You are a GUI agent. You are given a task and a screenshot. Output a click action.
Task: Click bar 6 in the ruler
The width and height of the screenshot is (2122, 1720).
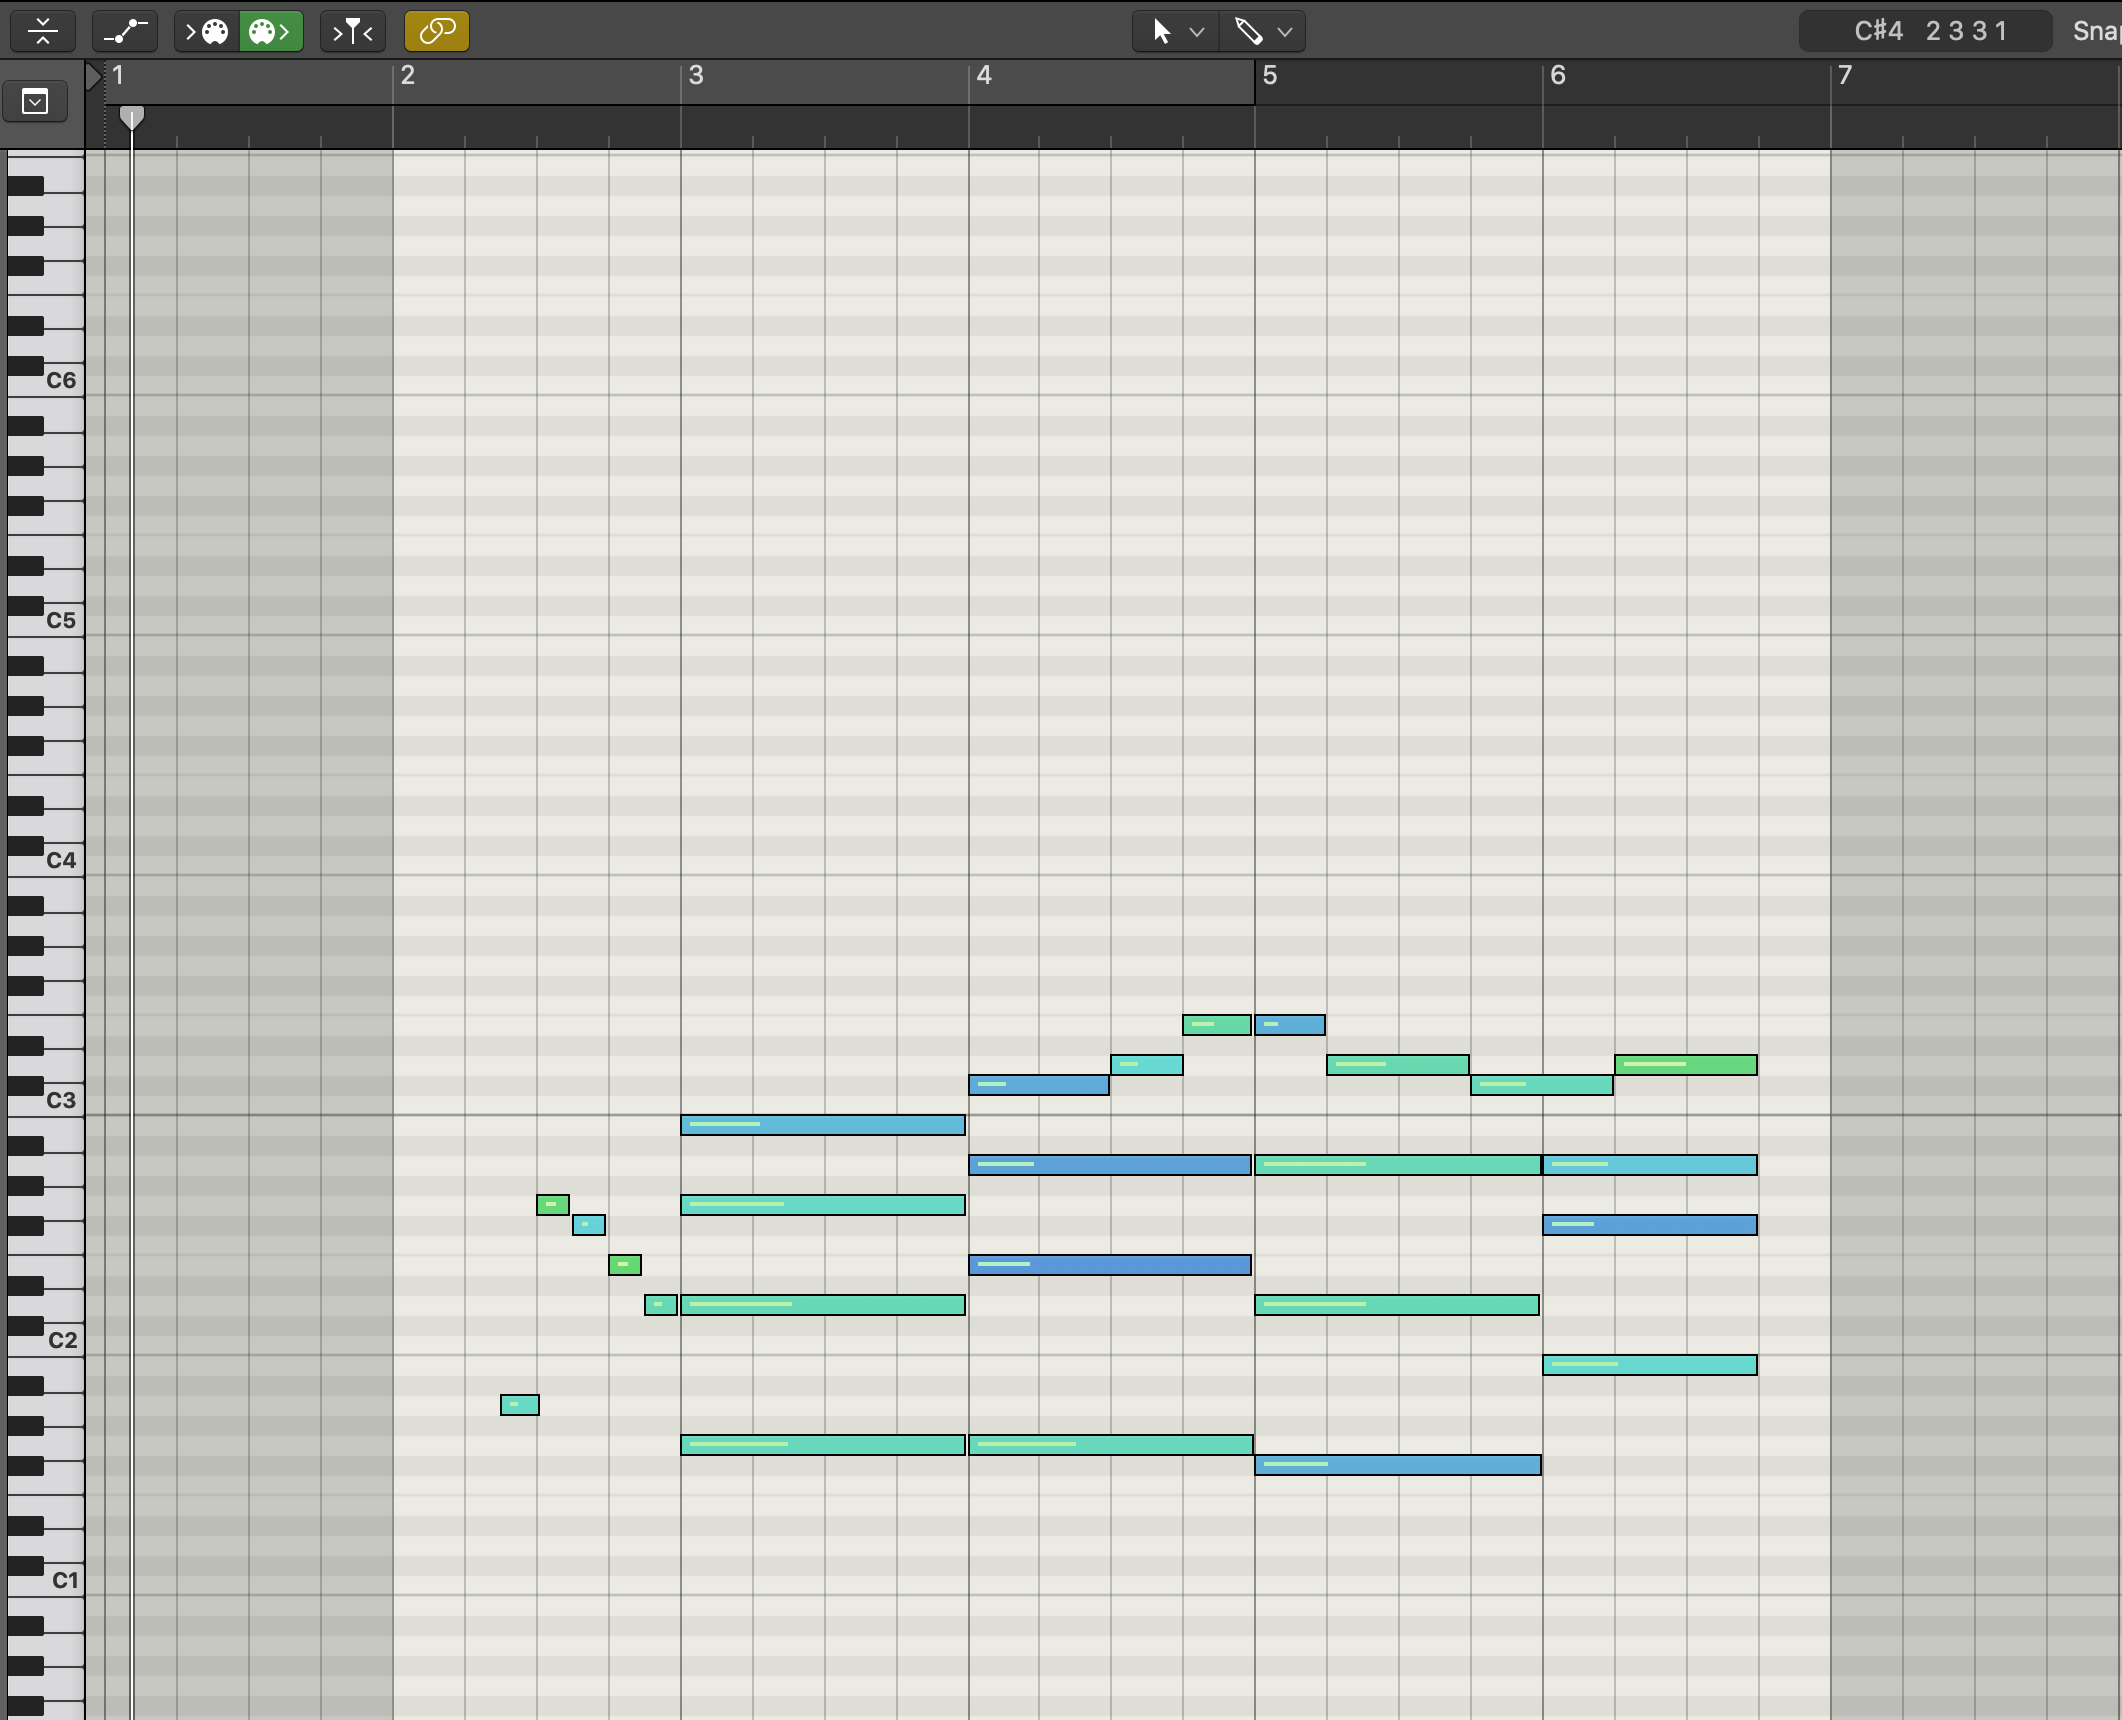click(1558, 76)
